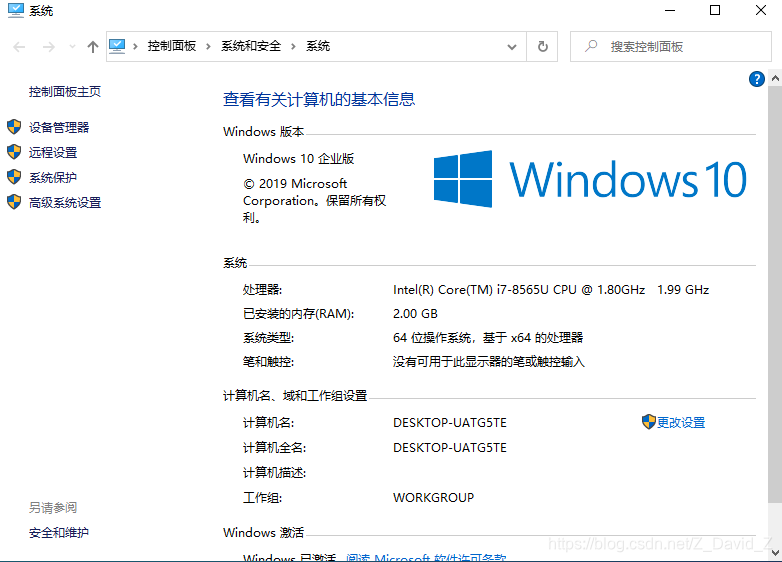Click the shield icon beside 高级系统设置
This screenshot has width=782, height=562.
(14, 202)
